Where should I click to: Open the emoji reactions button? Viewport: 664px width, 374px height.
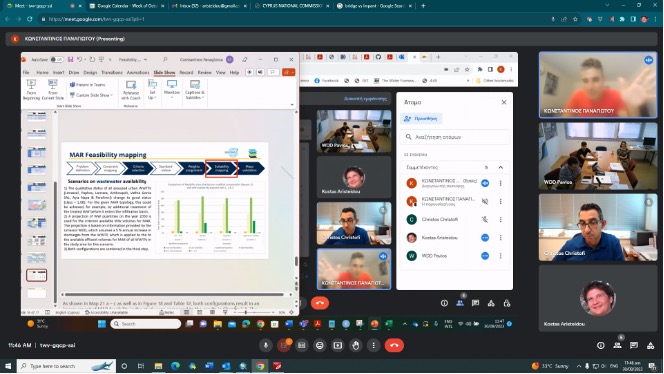[x=320, y=346]
